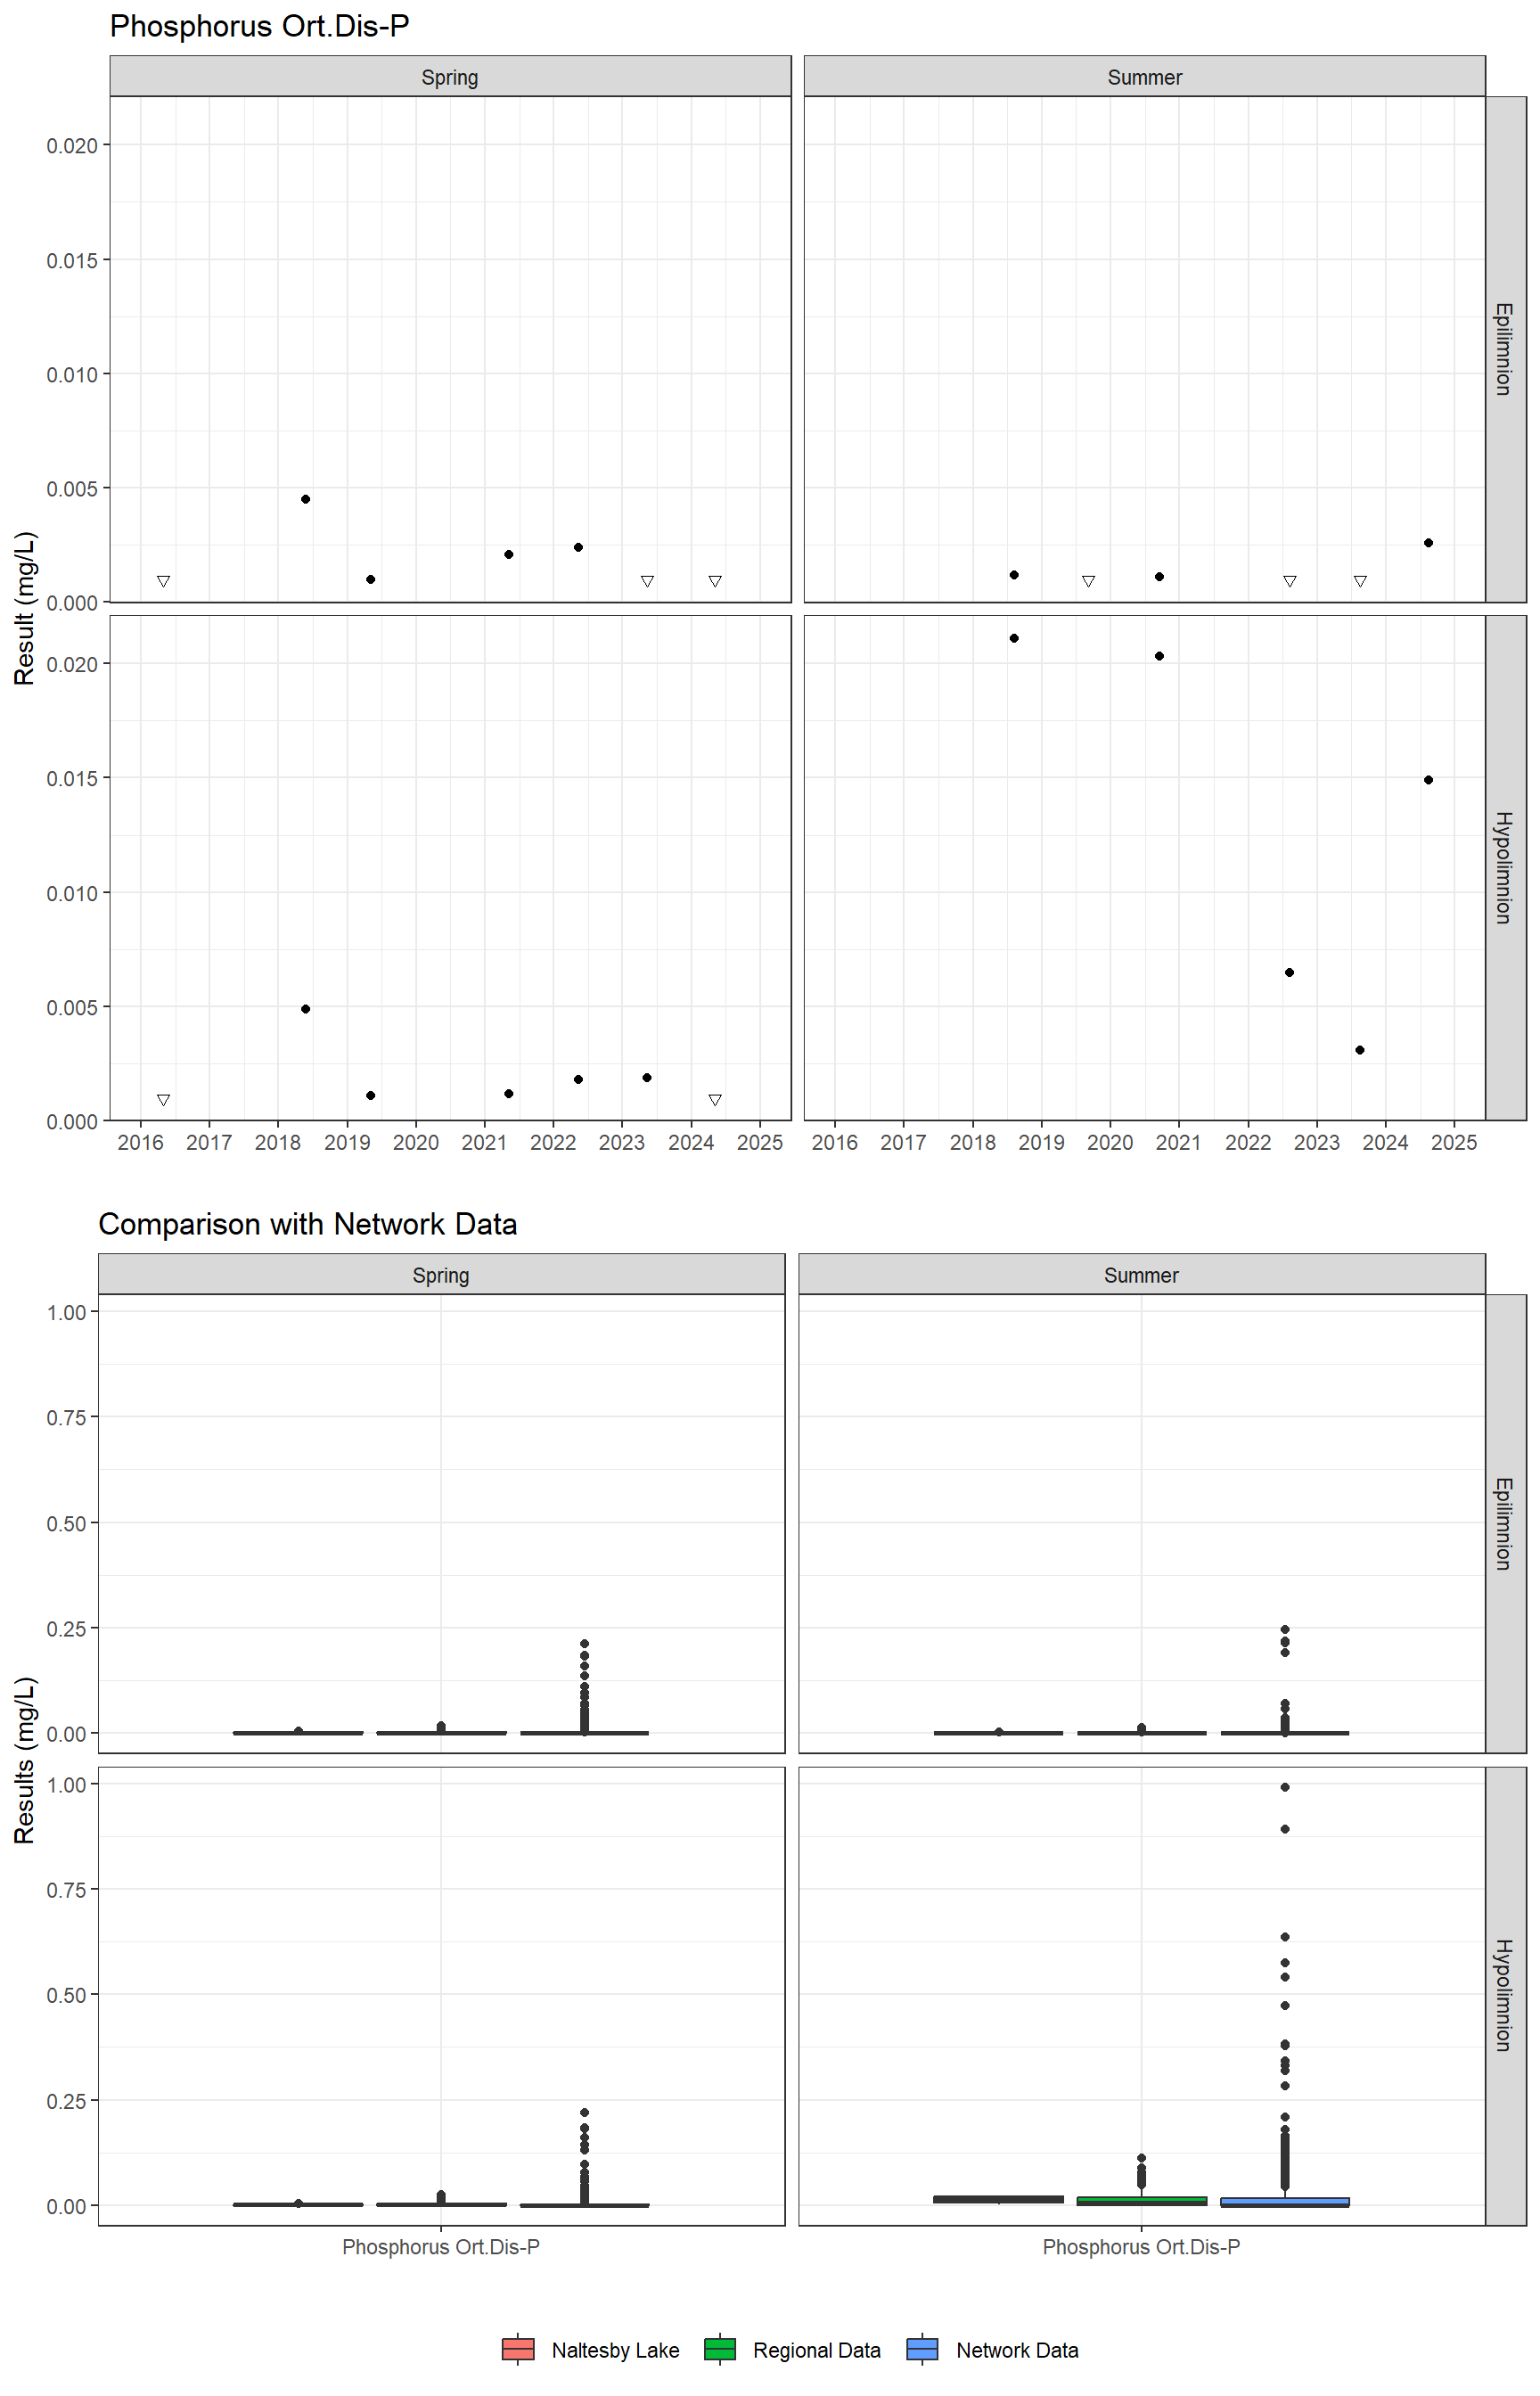The width and height of the screenshot is (1540, 2396).
Task: Click the 2025 tick label under the Summer time series
Action: click(x=1454, y=1142)
